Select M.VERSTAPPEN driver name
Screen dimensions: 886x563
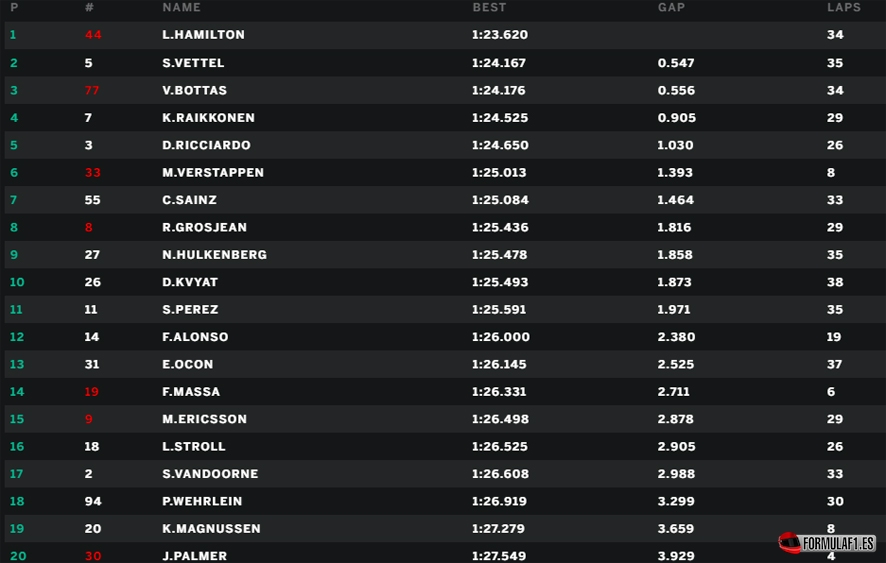(x=213, y=172)
